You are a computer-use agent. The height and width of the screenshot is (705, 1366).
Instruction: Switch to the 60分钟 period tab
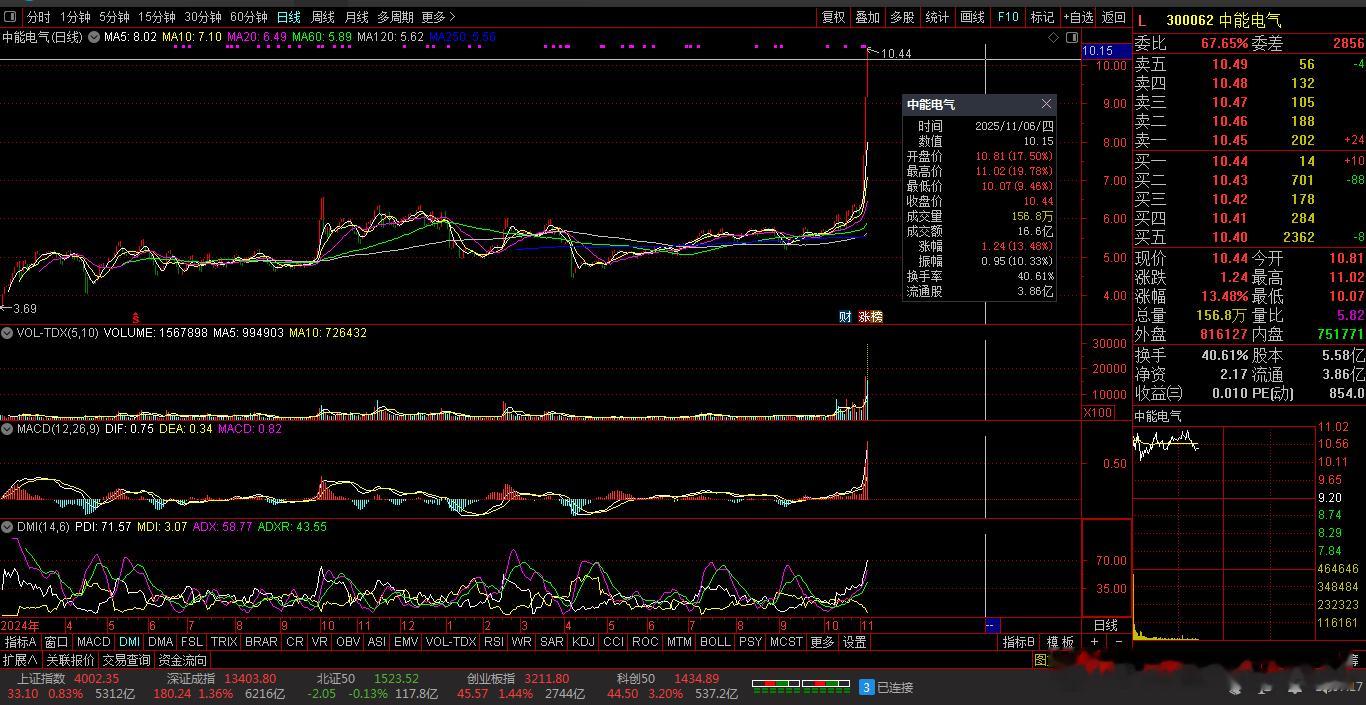pyautogui.click(x=248, y=17)
